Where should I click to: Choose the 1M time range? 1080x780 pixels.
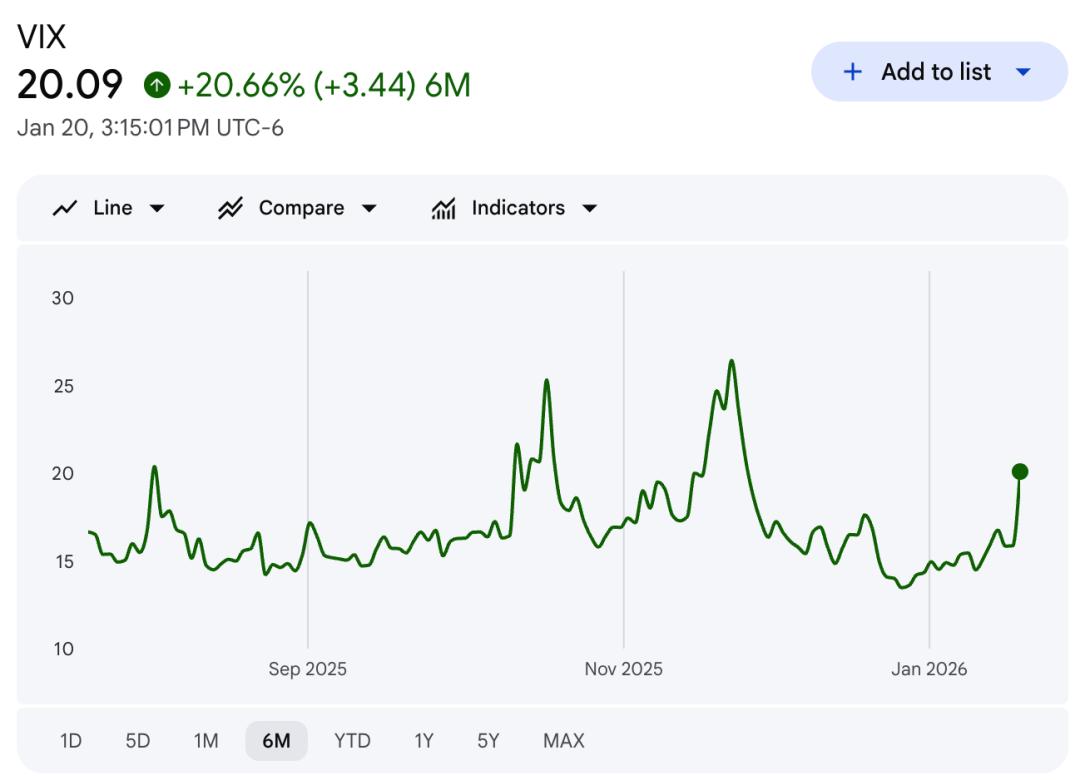(206, 741)
